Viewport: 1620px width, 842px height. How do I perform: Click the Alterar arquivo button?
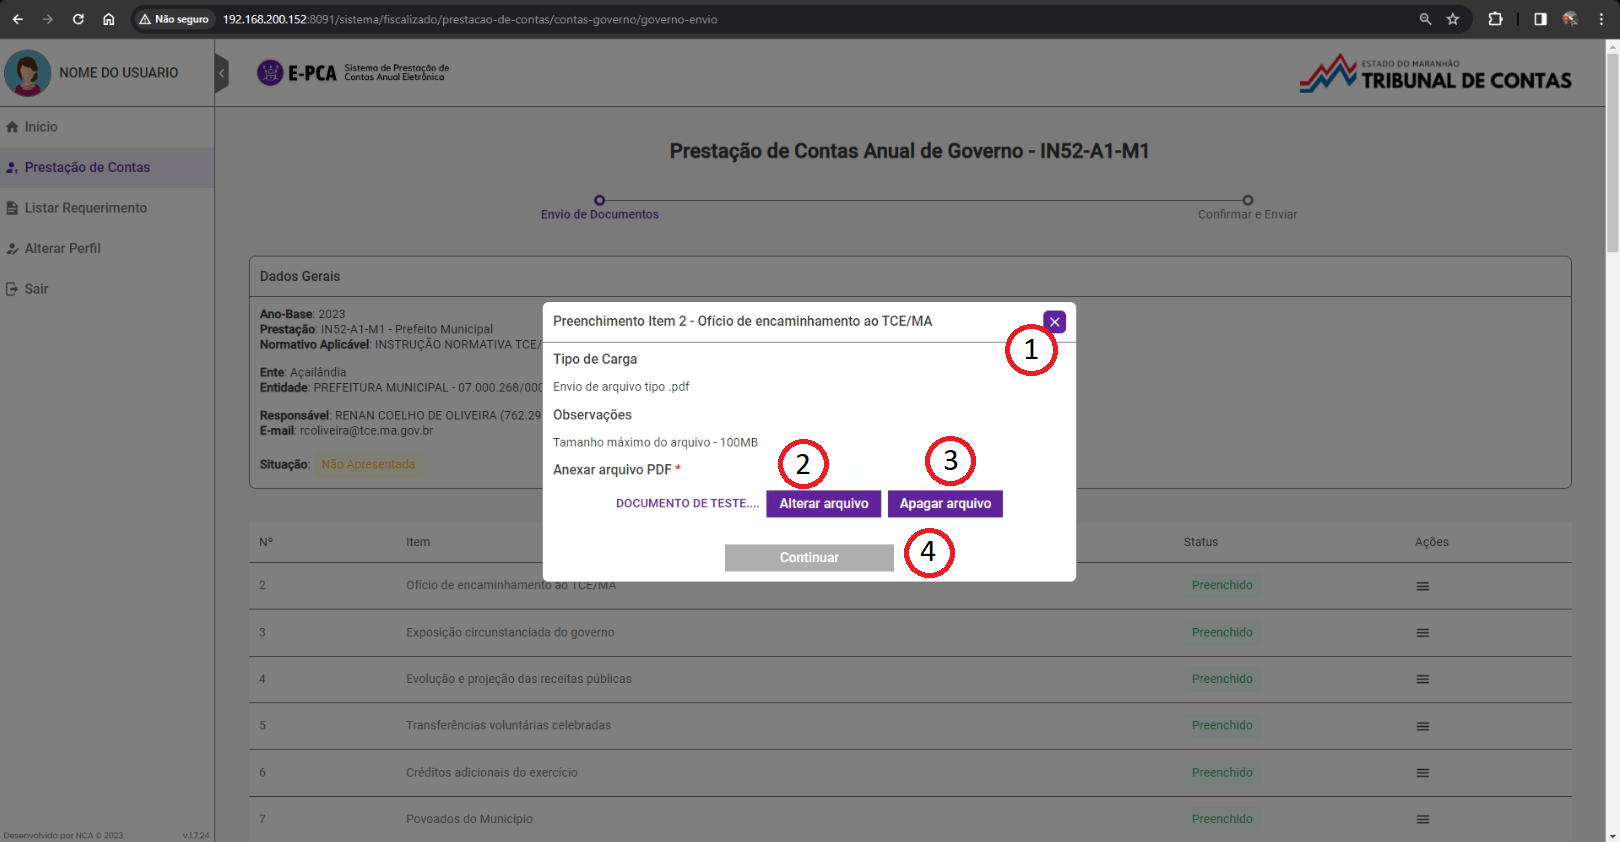point(824,503)
